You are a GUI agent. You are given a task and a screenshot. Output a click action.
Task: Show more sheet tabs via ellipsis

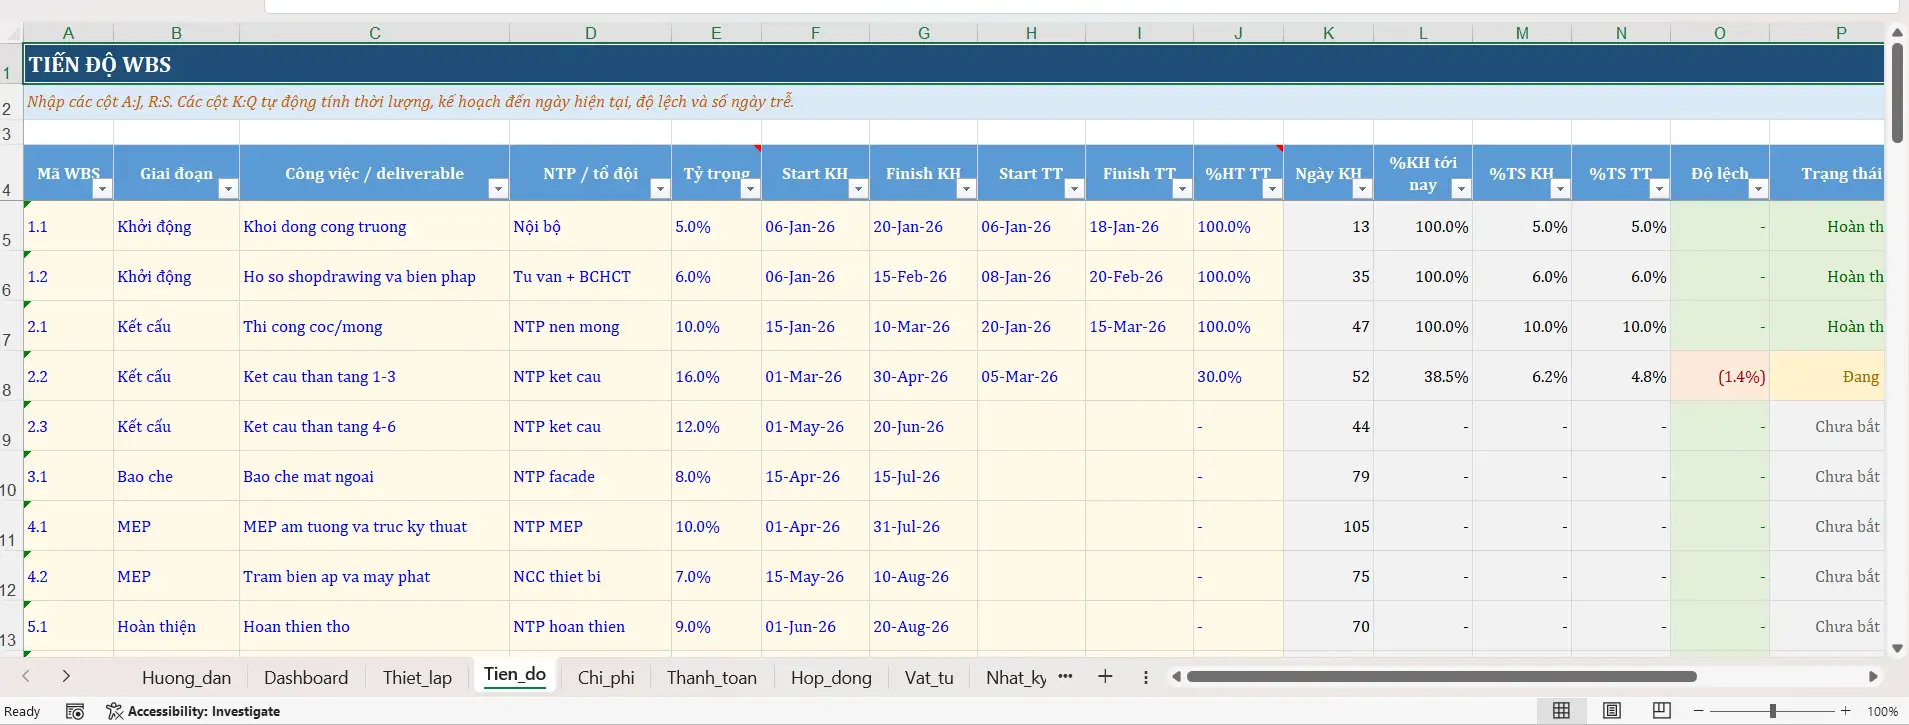pyautogui.click(x=1065, y=676)
